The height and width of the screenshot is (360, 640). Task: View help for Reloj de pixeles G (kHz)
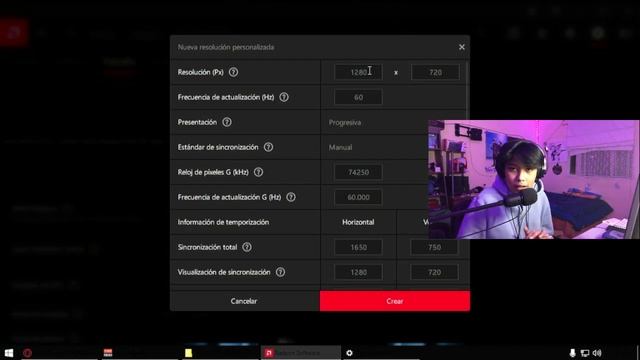[x=258, y=172]
